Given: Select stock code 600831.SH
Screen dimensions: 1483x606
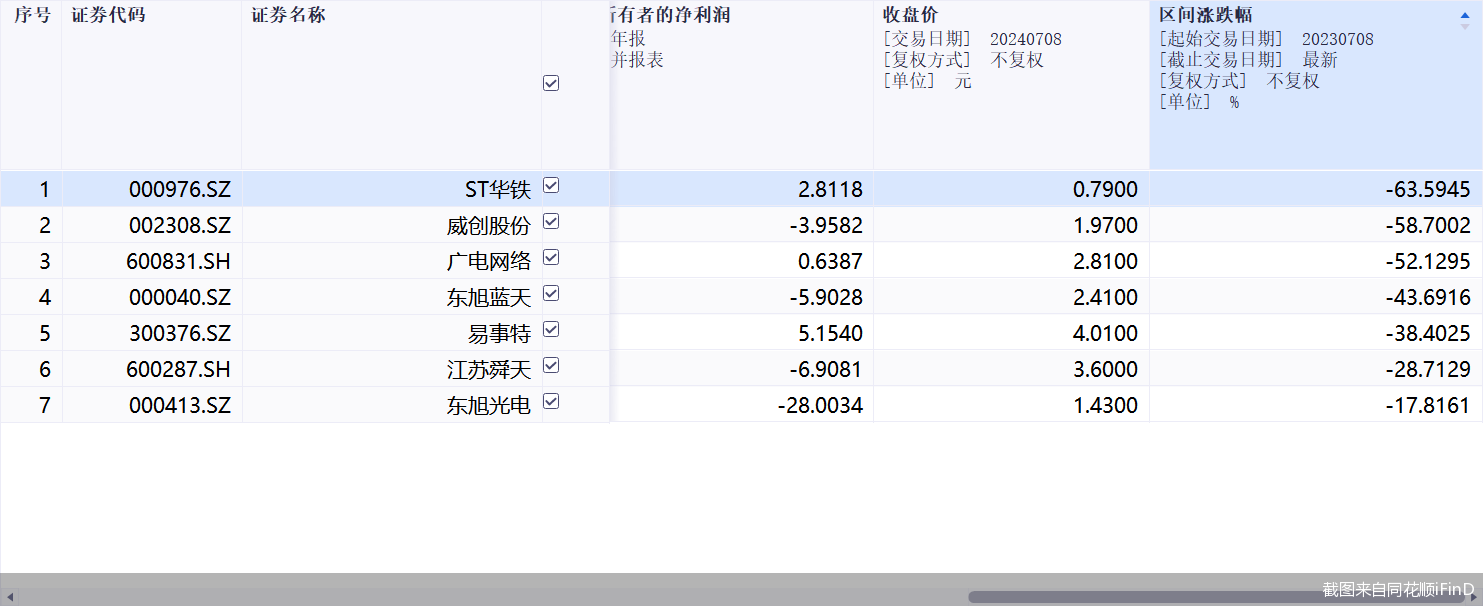Looking at the screenshot, I should point(178,262).
